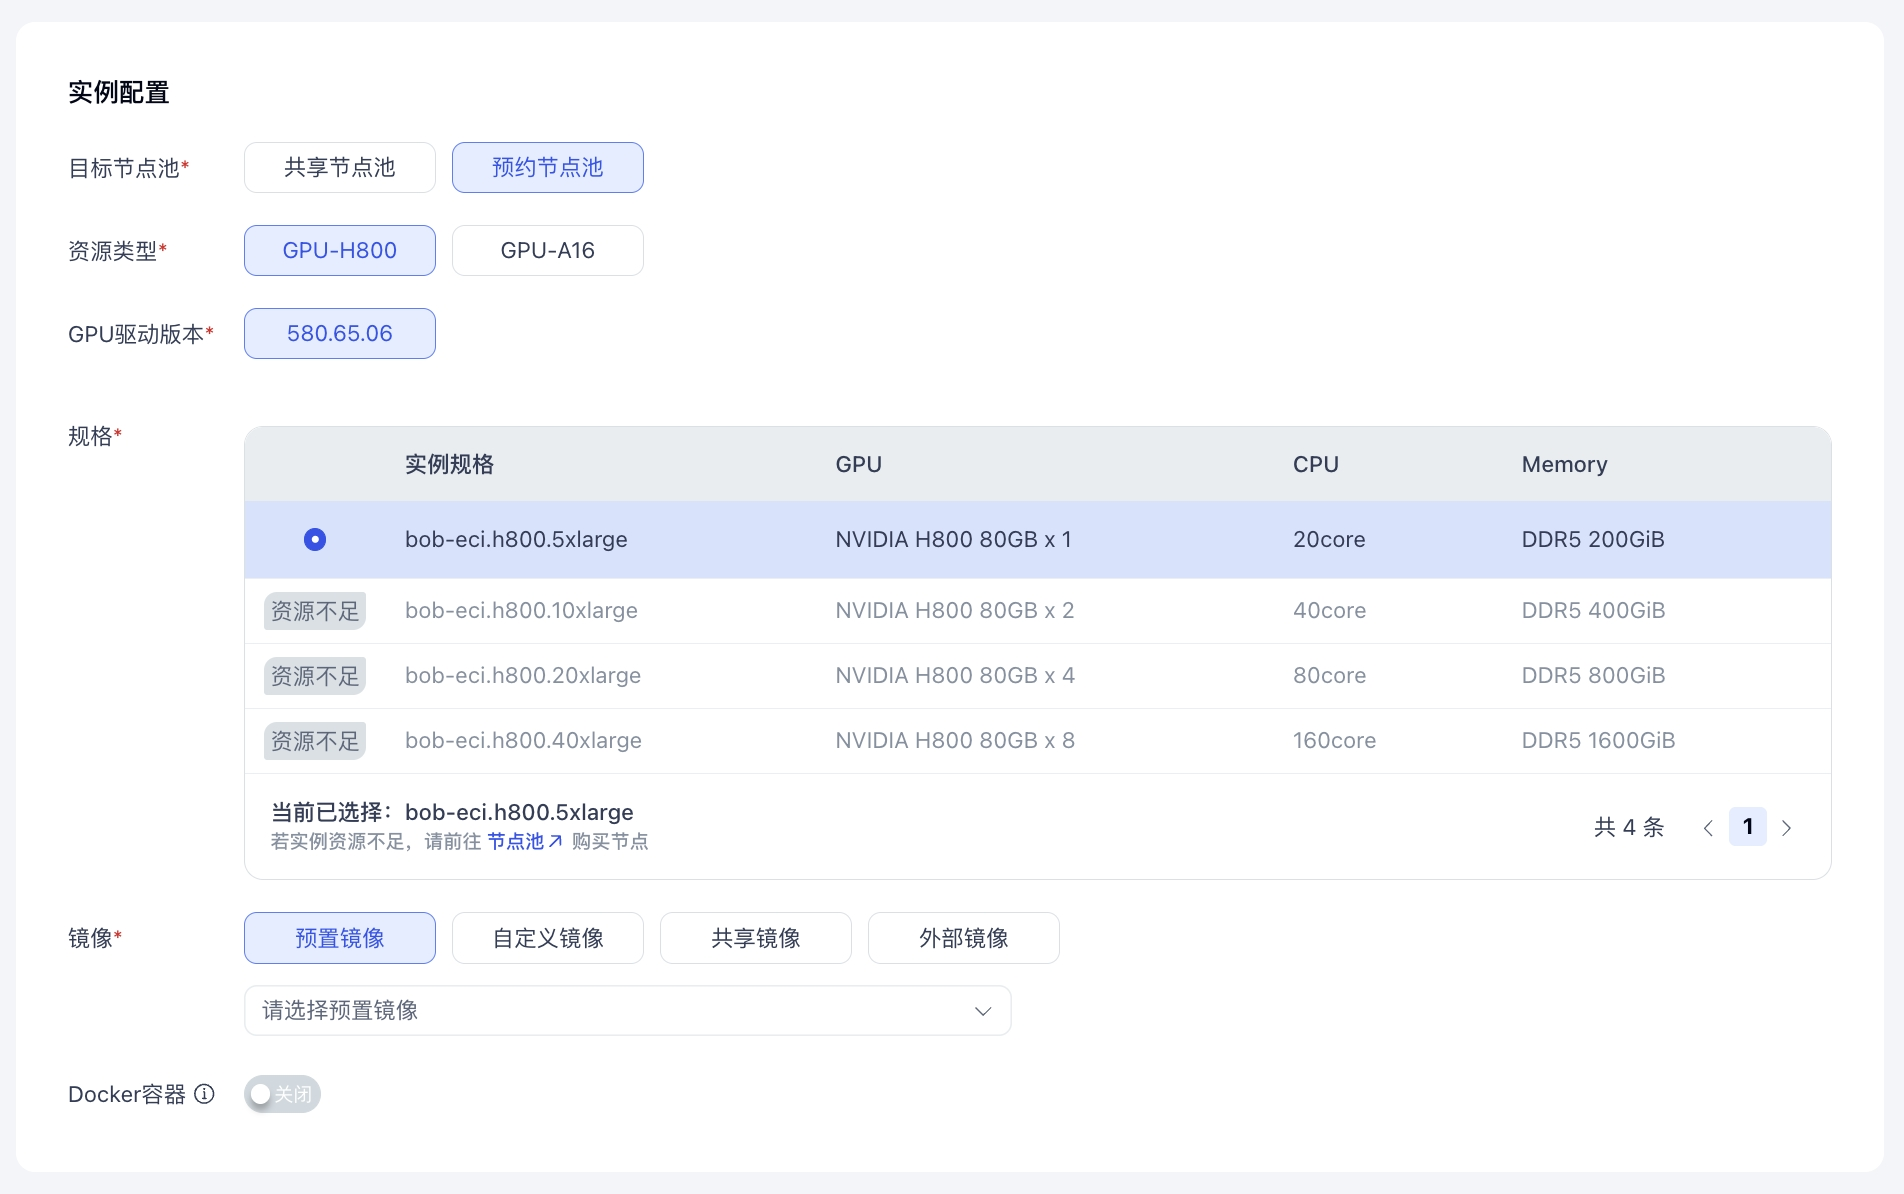Select the 共享节点池 option
Viewport: 1904px width, 1194px height.
[x=340, y=168]
